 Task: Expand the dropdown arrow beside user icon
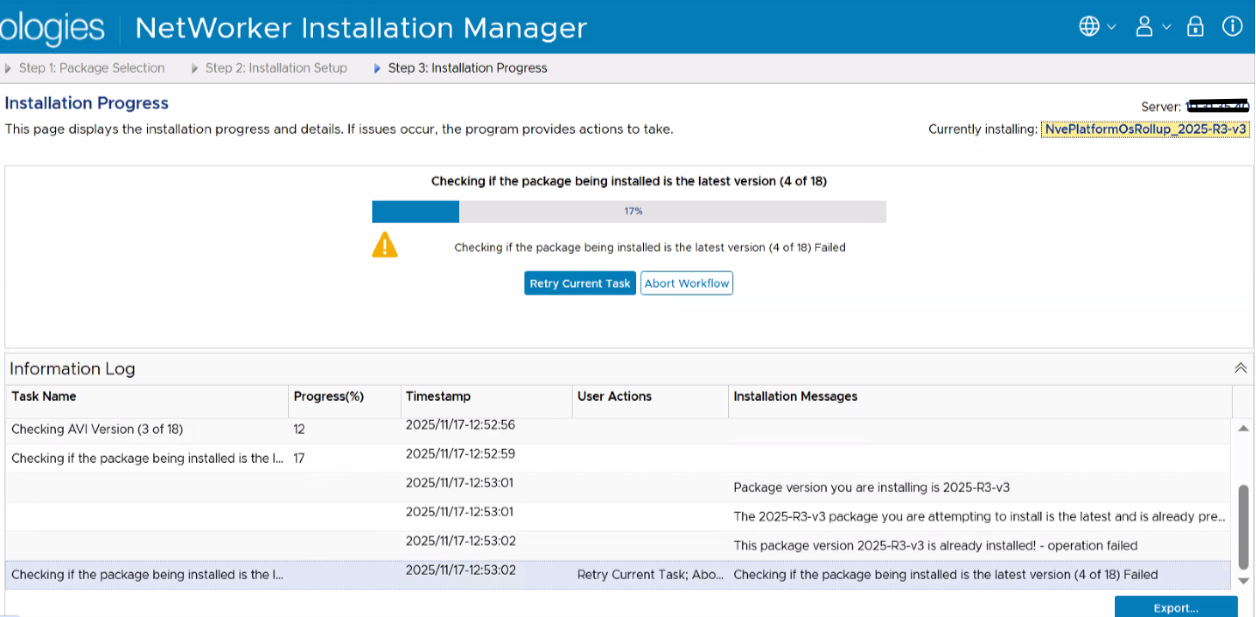[1166, 28]
